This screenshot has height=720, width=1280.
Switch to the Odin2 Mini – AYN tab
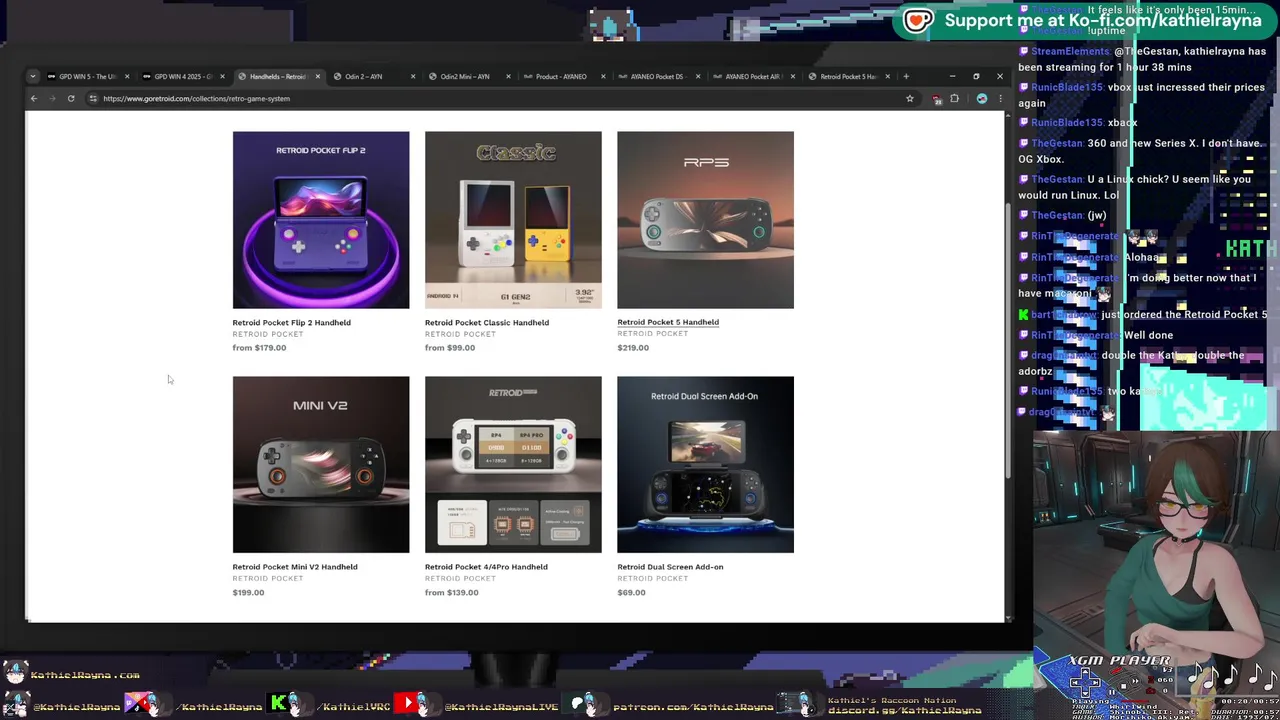click(x=465, y=76)
